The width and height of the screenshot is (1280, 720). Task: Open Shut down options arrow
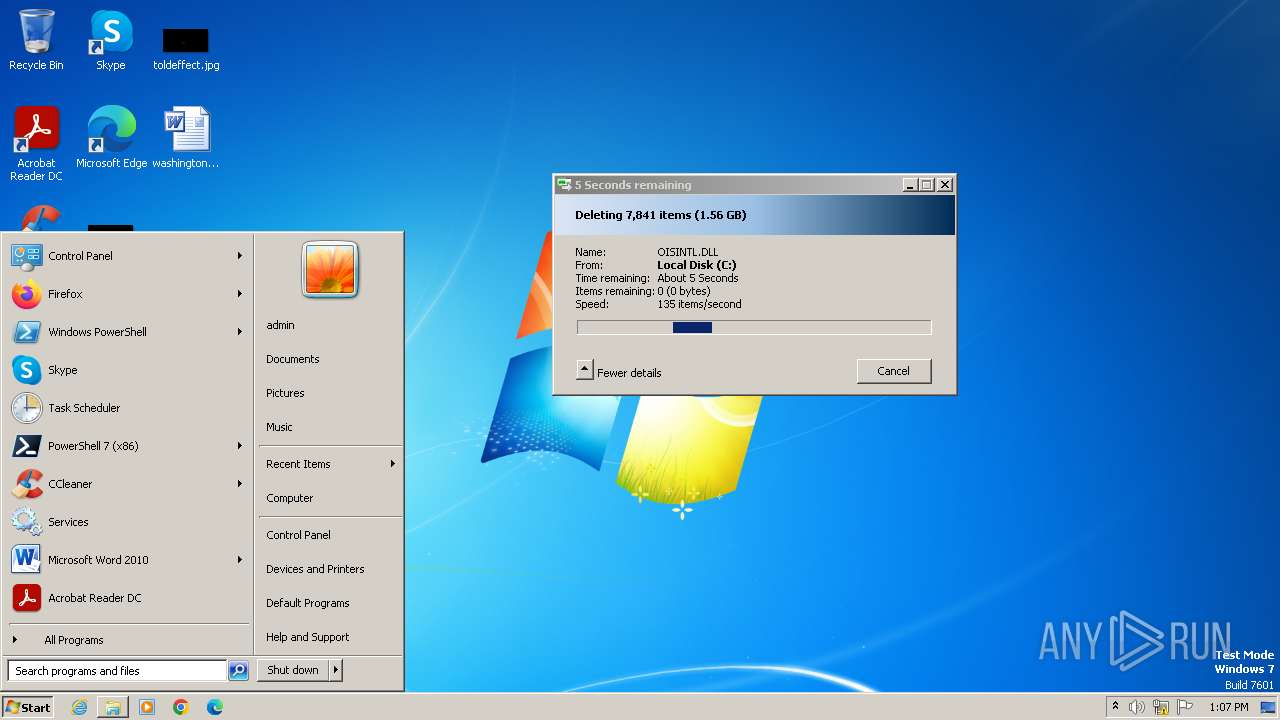click(336, 670)
